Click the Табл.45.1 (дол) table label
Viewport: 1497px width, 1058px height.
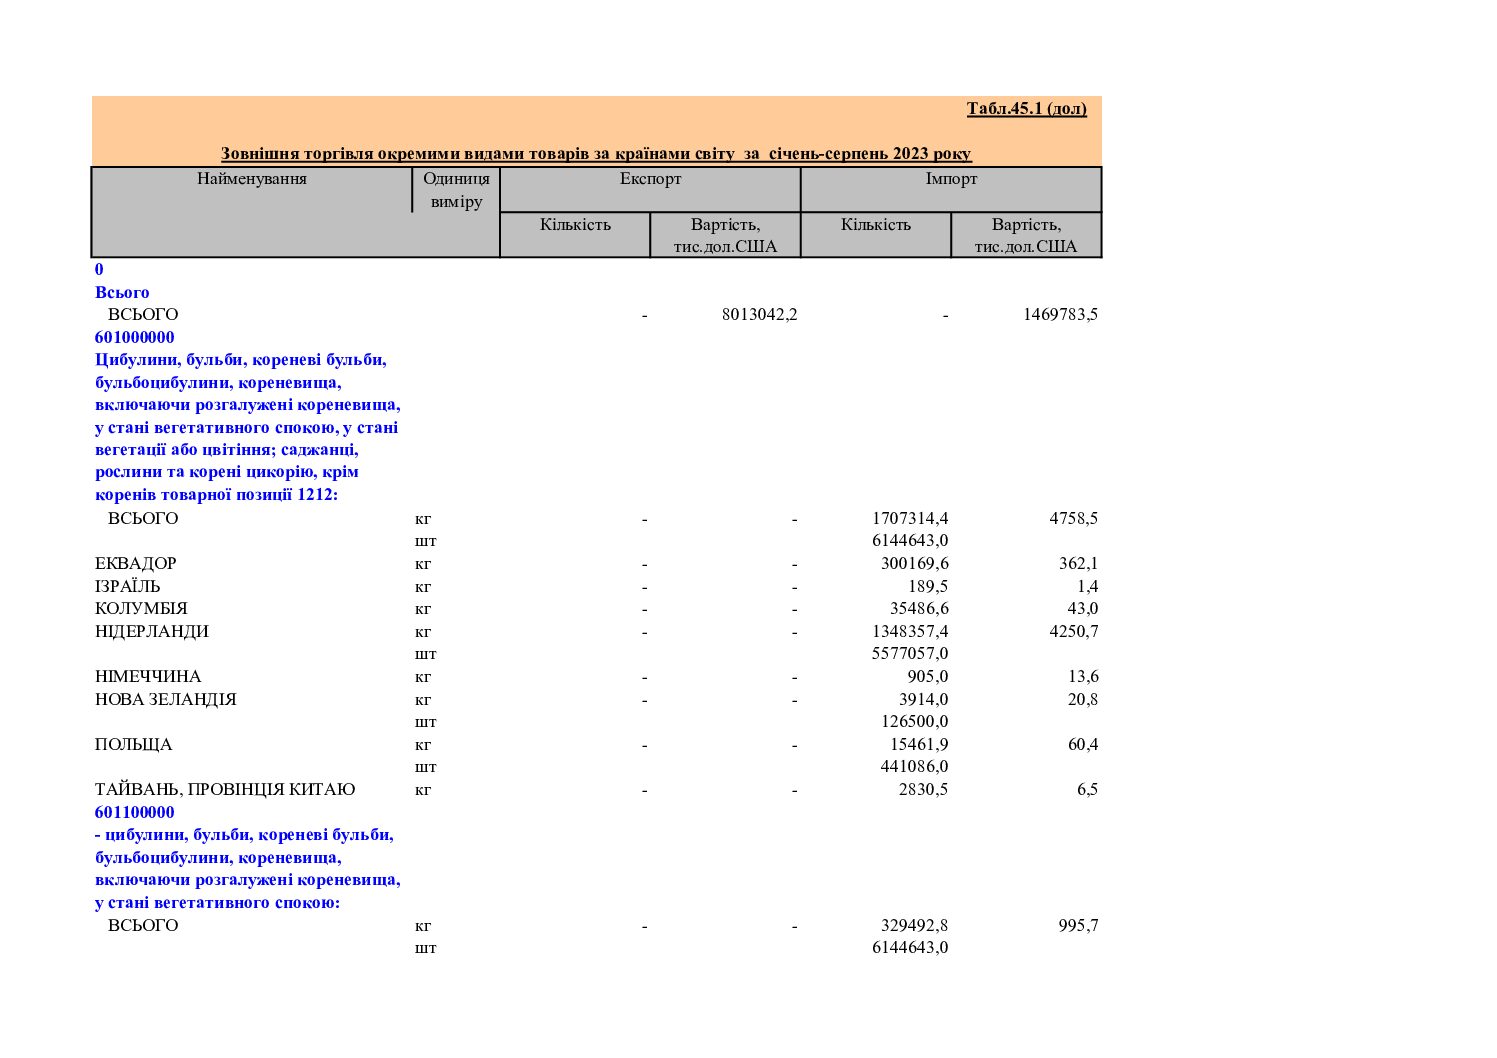coord(1026,108)
